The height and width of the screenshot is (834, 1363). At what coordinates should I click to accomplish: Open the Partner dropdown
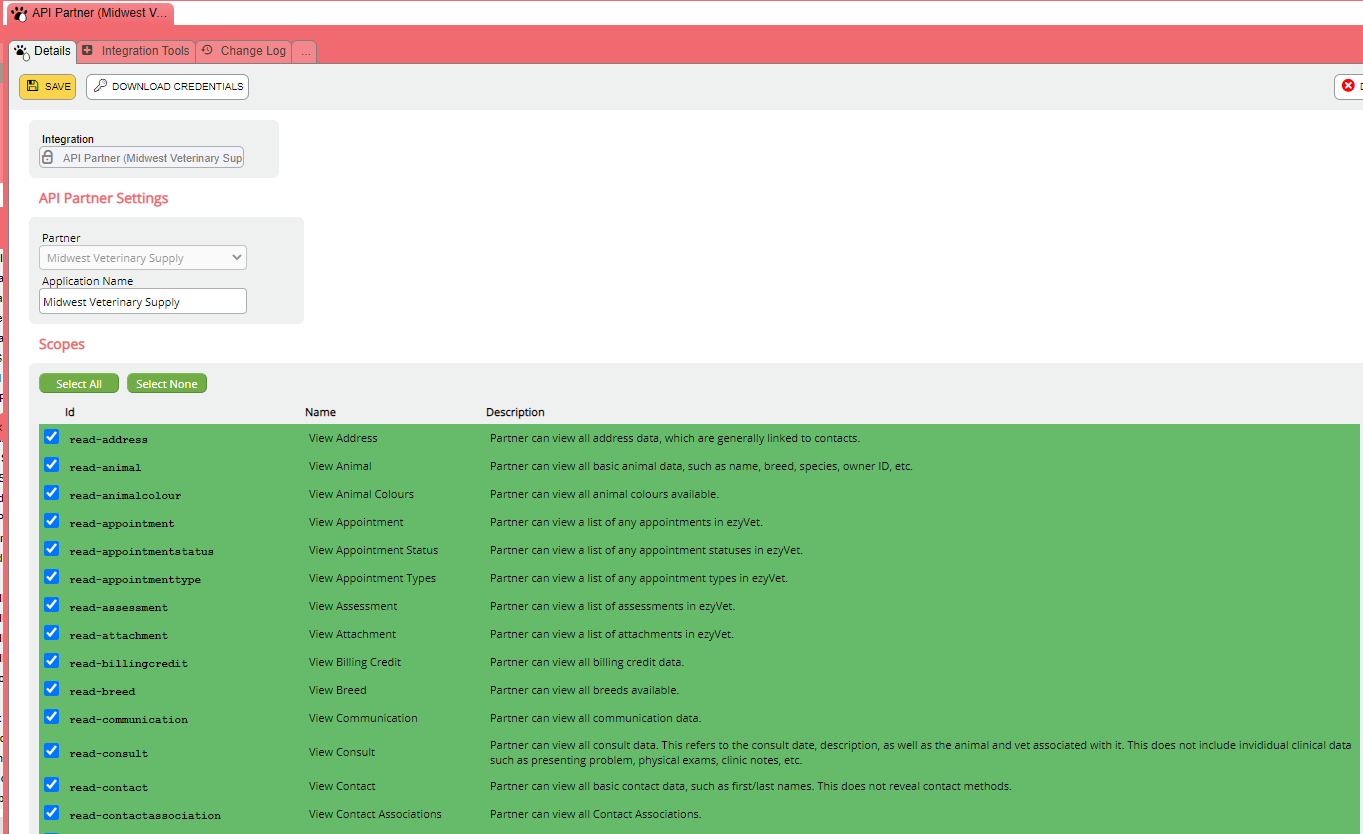[143, 258]
